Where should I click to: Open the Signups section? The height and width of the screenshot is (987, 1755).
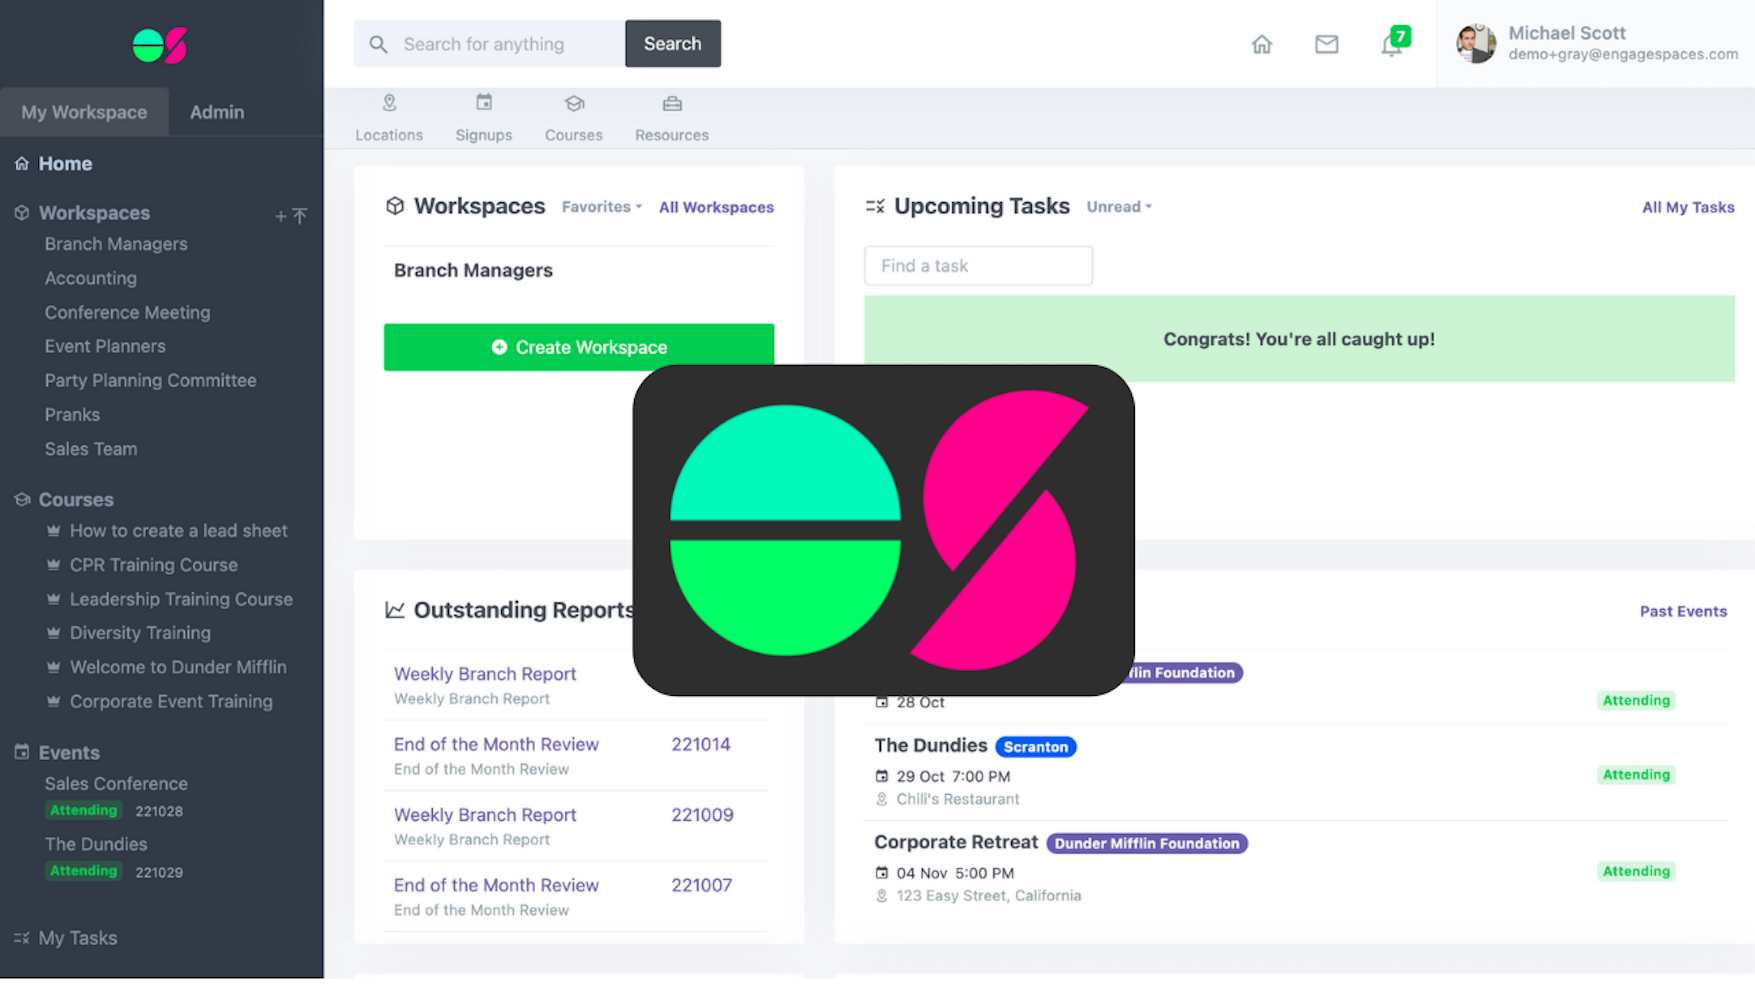click(x=483, y=115)
